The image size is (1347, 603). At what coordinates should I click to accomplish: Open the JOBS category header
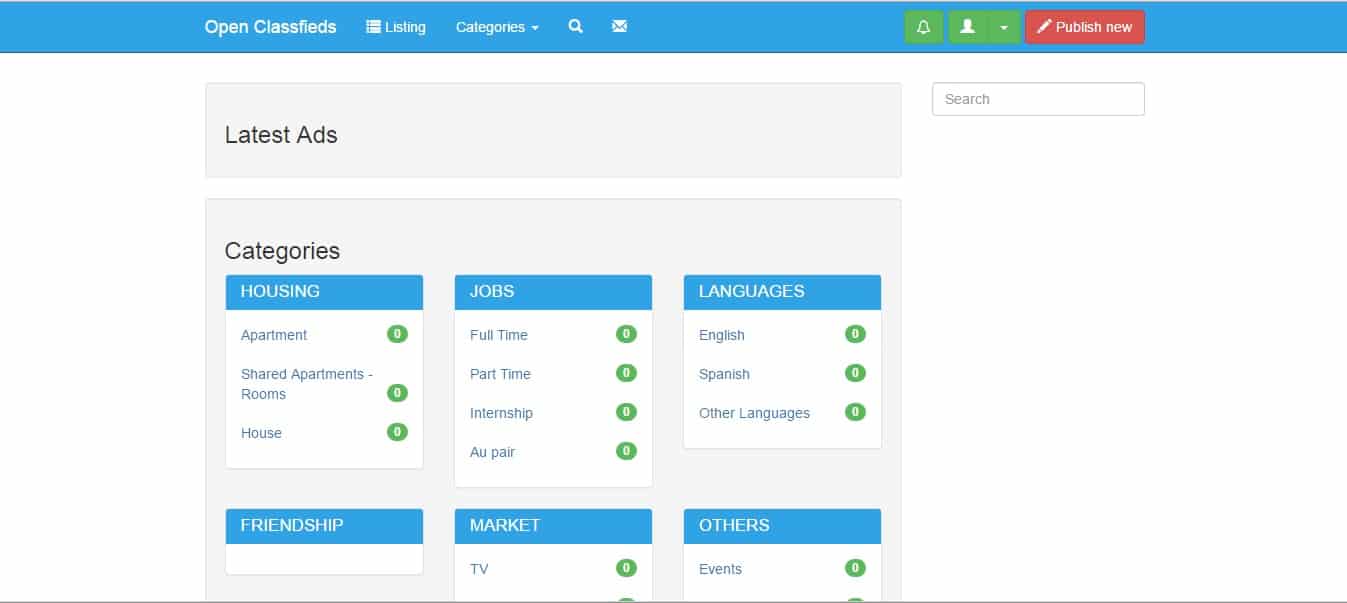(x=553, y=292)
